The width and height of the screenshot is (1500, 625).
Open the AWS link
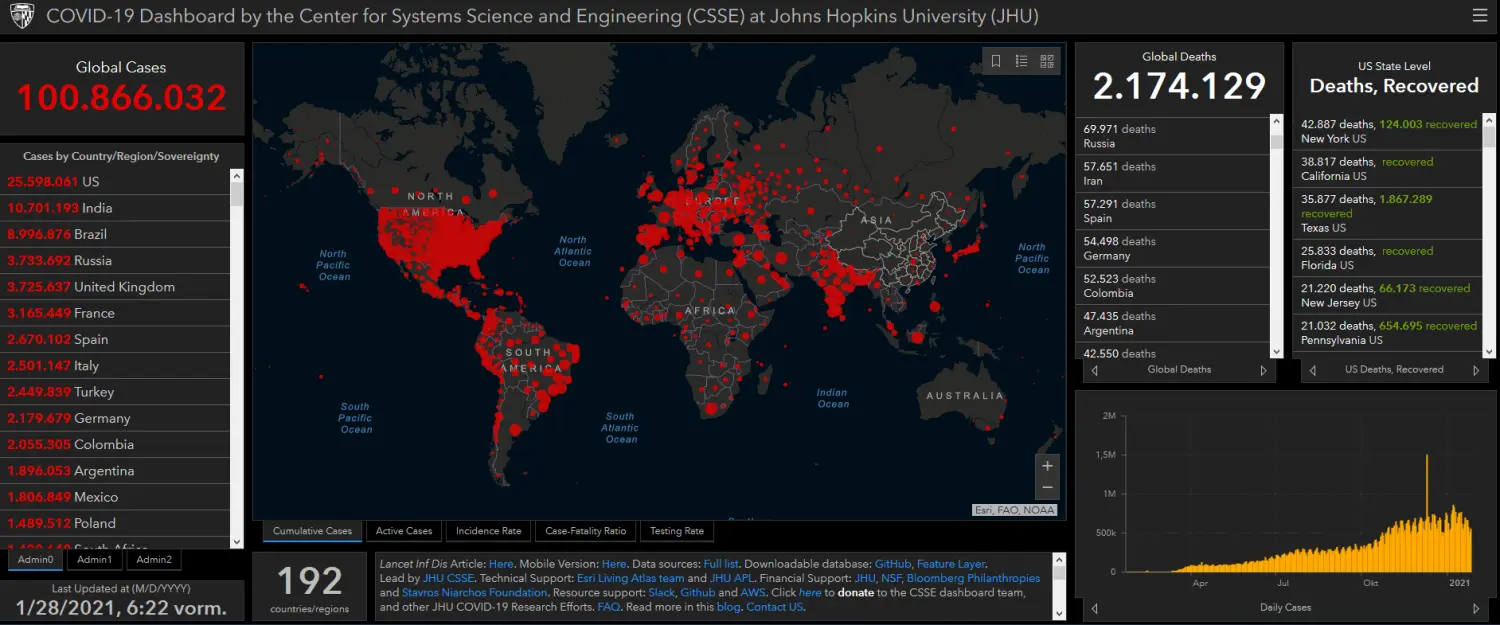pos(753,593)
